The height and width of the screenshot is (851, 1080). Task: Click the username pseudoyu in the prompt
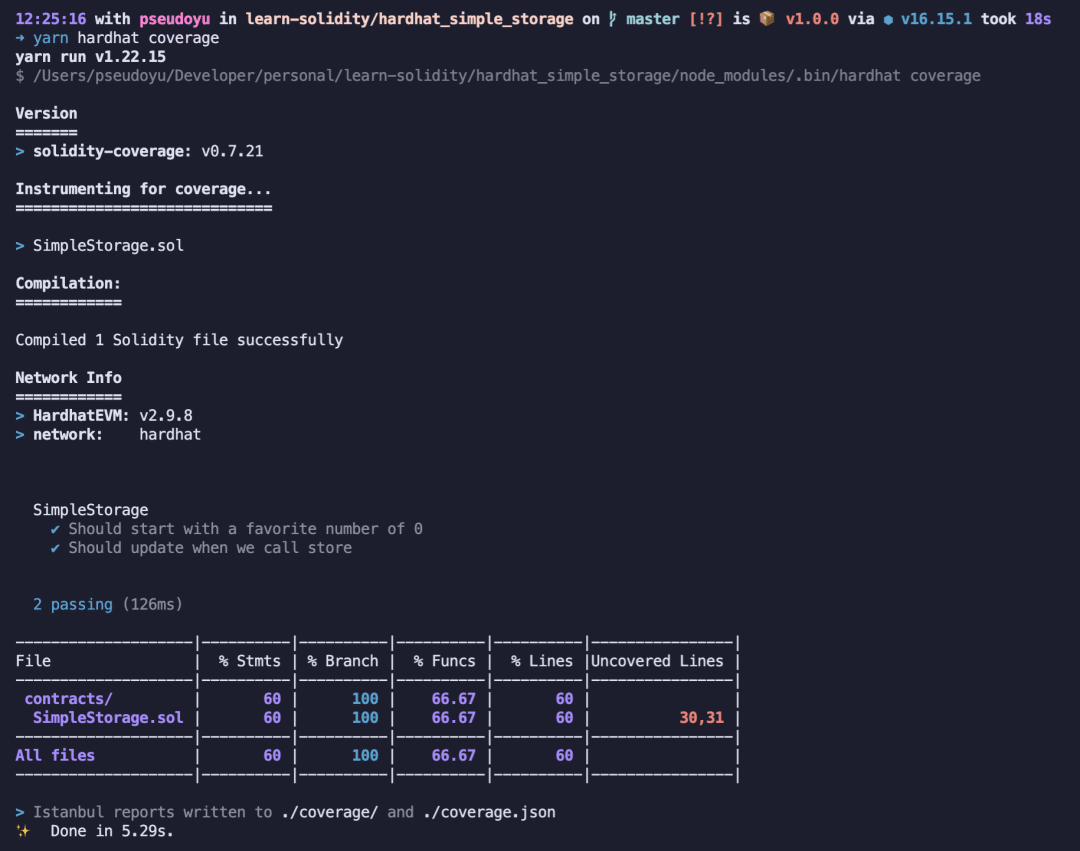174,19
